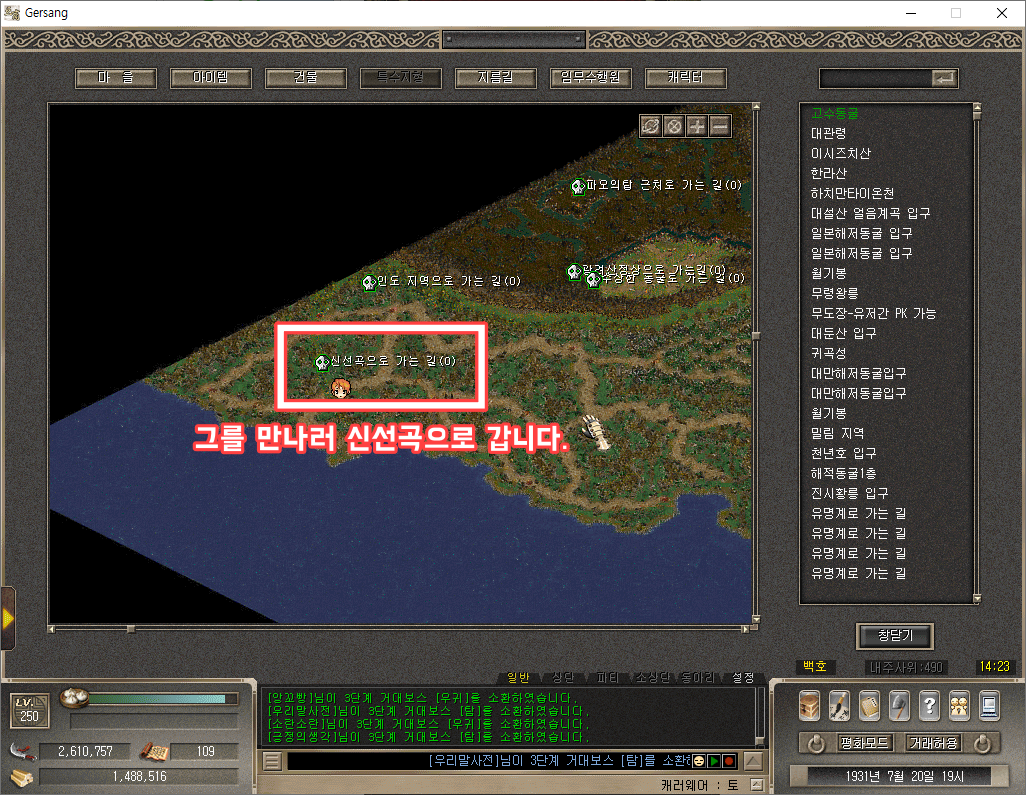
Task: Click the dumpling food icon
Action: pos(75,698)
